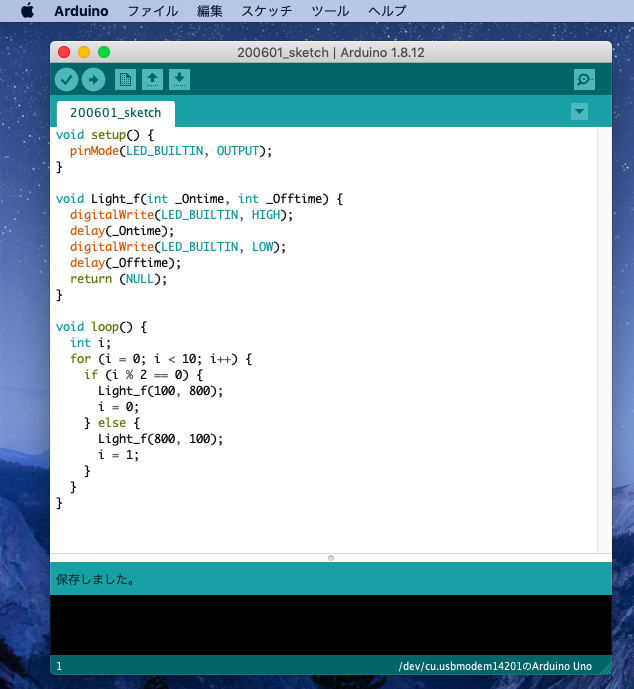Click the int i; declaration line

click(91, 343)
